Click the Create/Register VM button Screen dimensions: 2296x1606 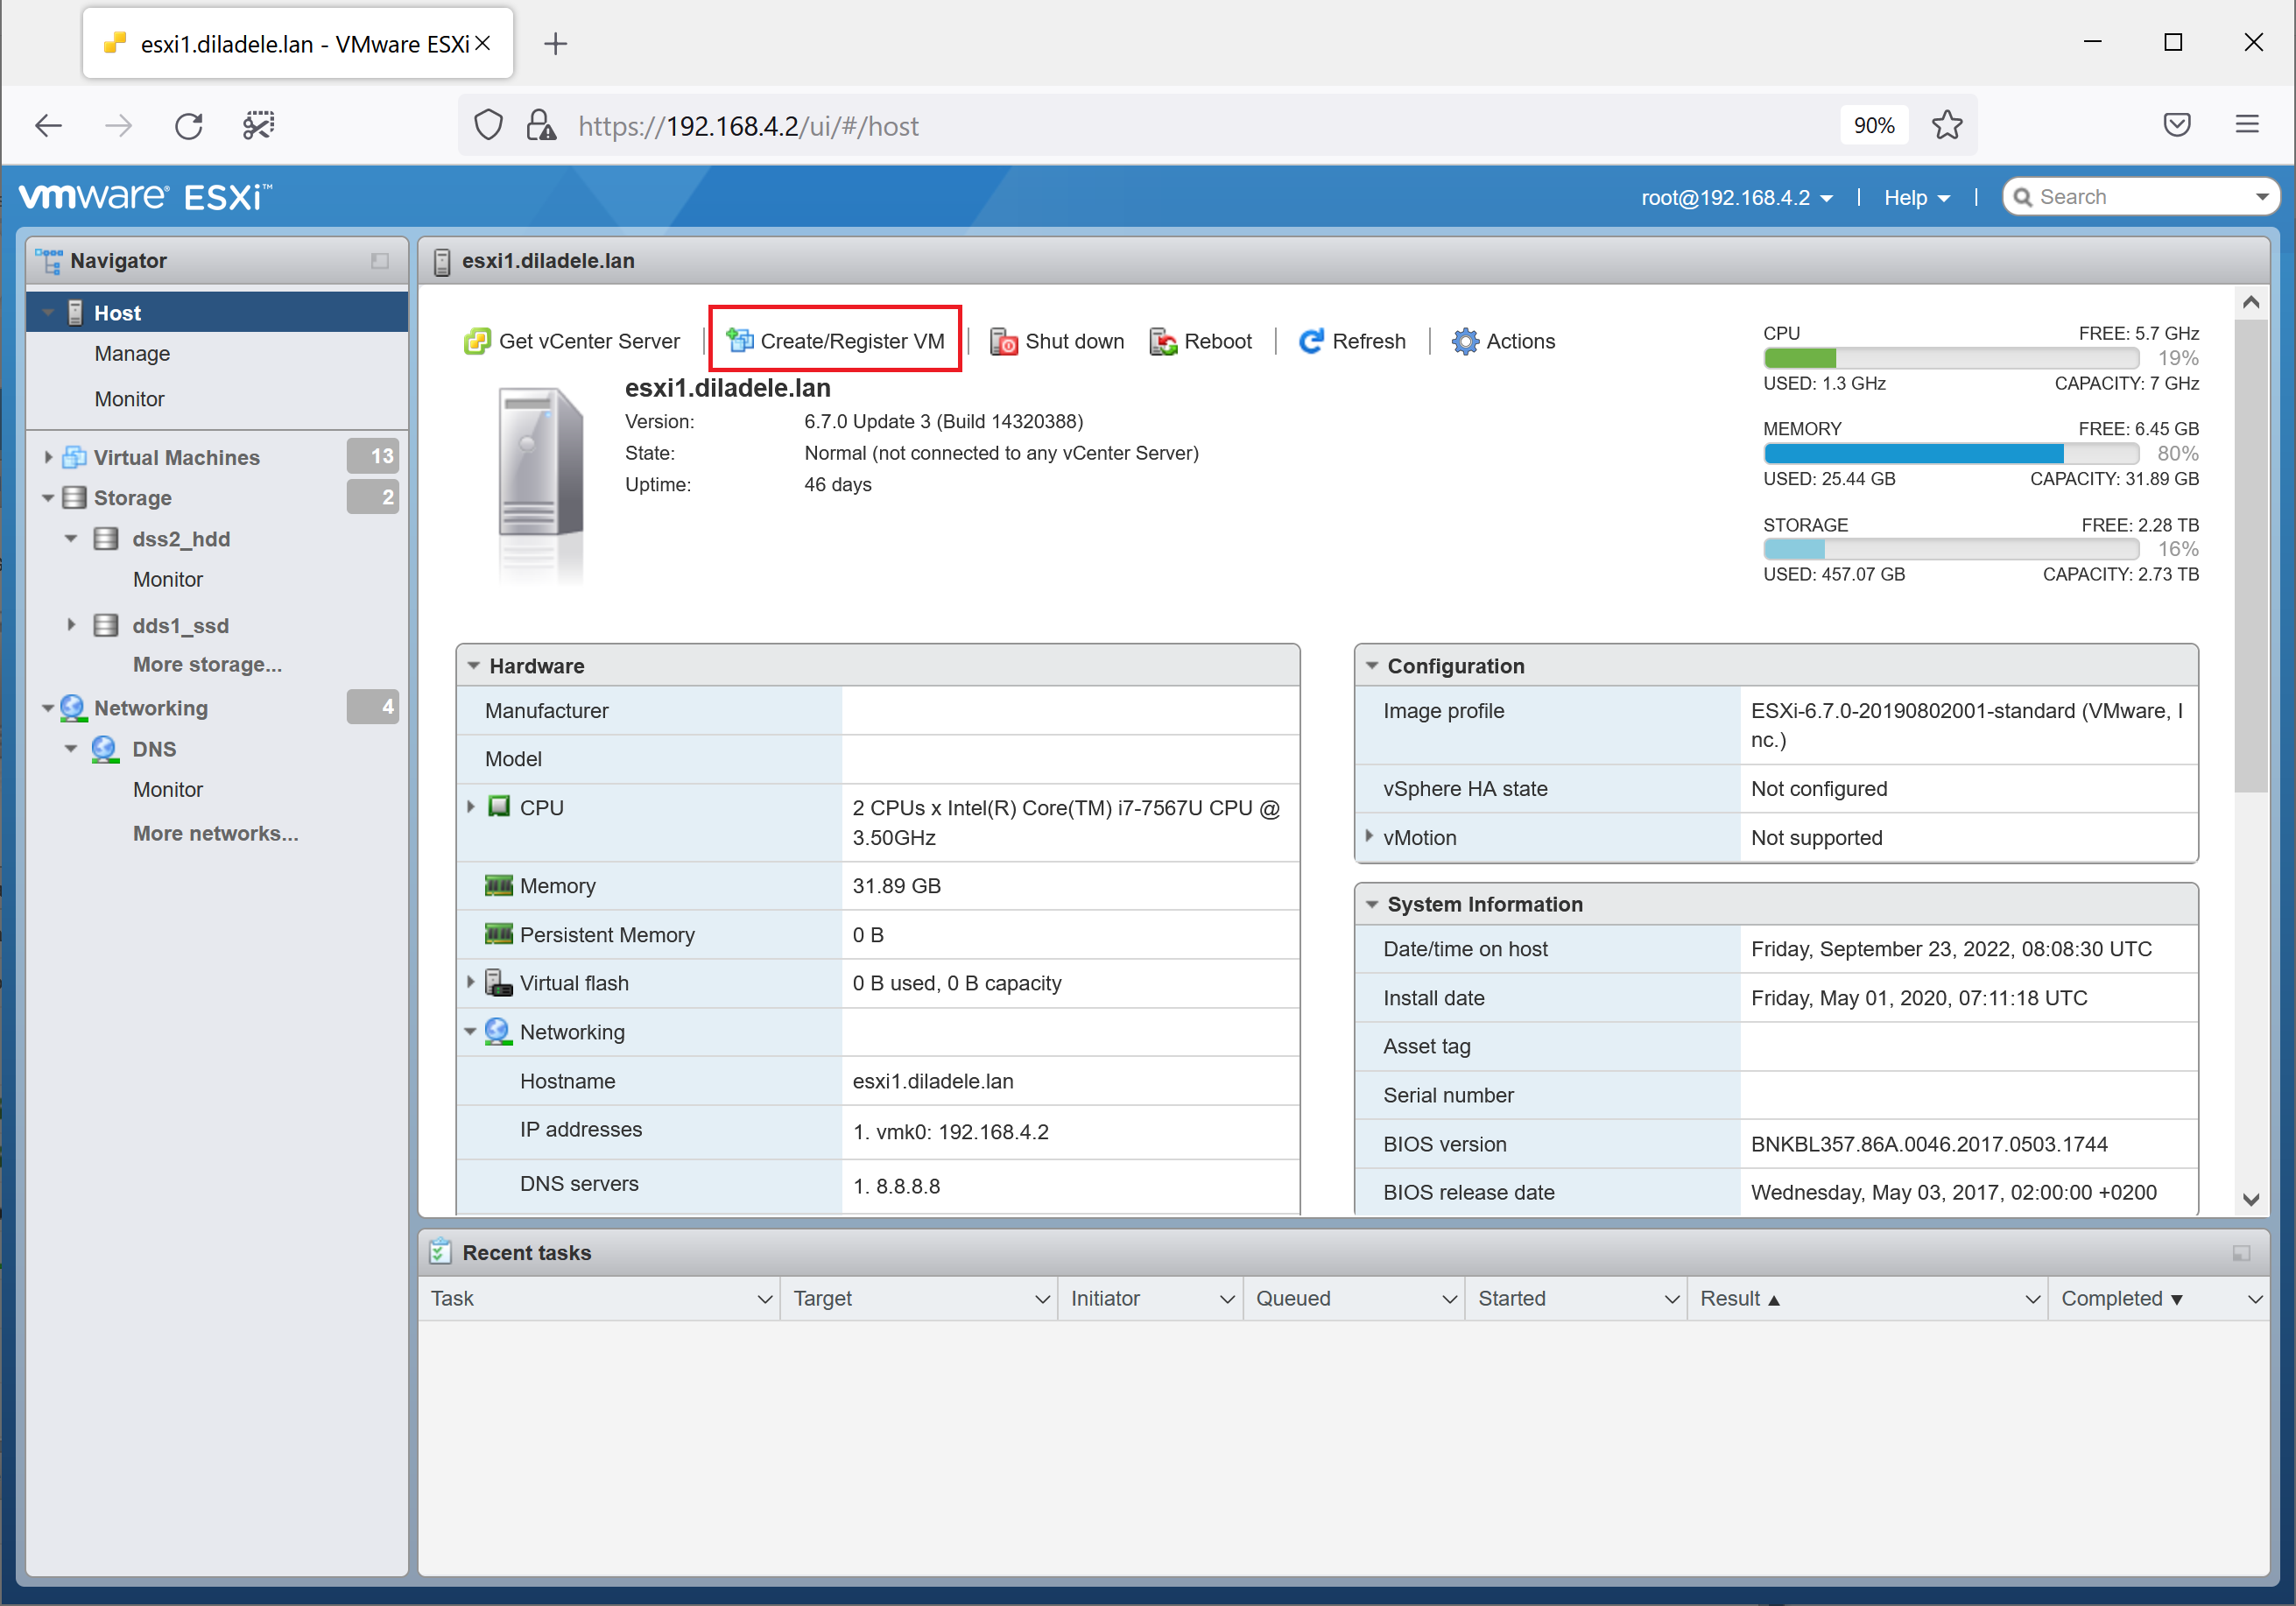(x=835, y=341)
